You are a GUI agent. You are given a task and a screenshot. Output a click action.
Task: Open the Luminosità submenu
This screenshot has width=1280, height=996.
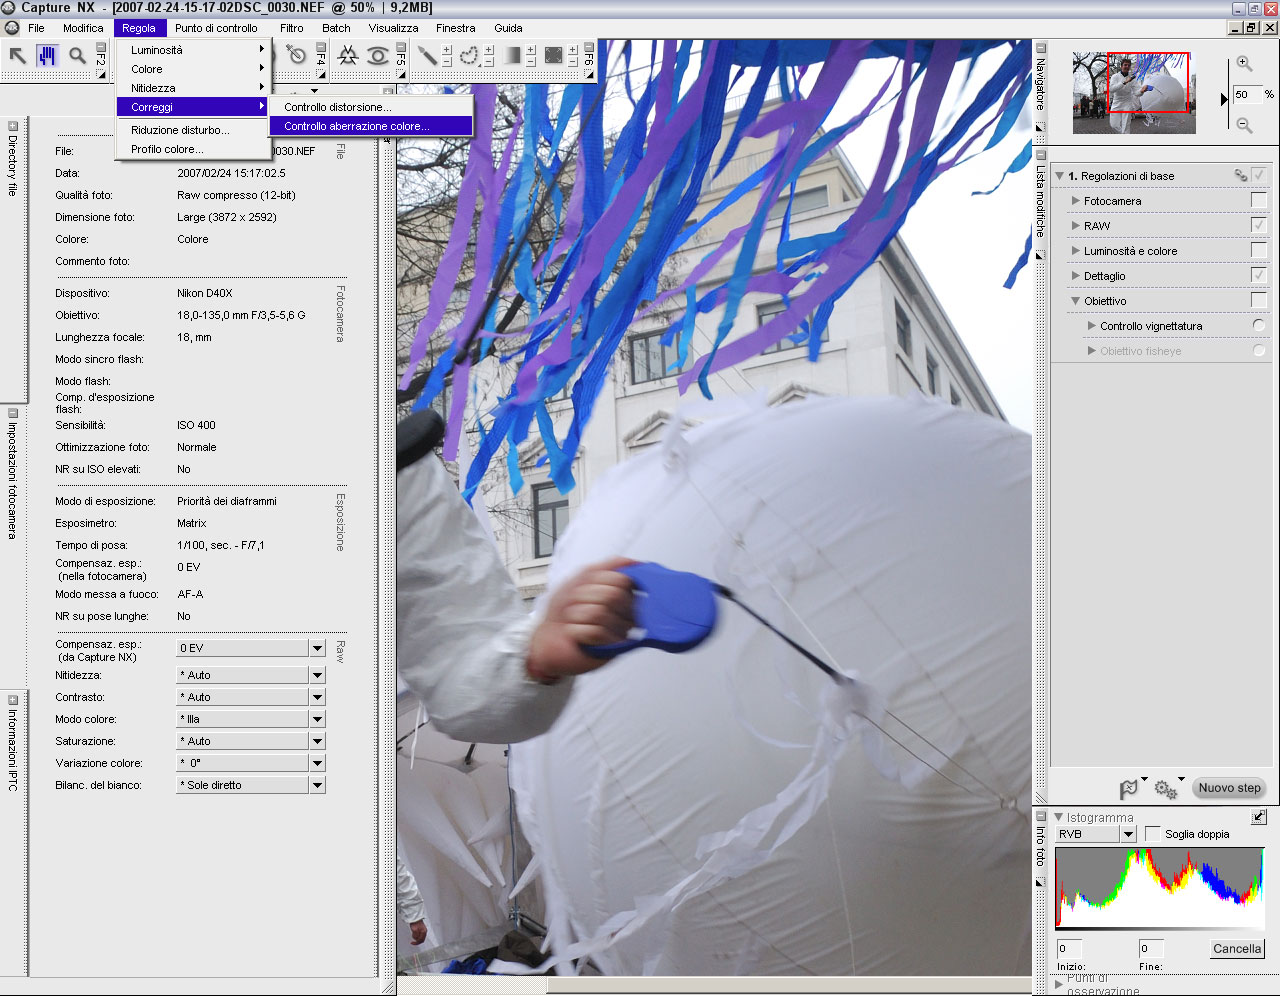pos(193,50)
